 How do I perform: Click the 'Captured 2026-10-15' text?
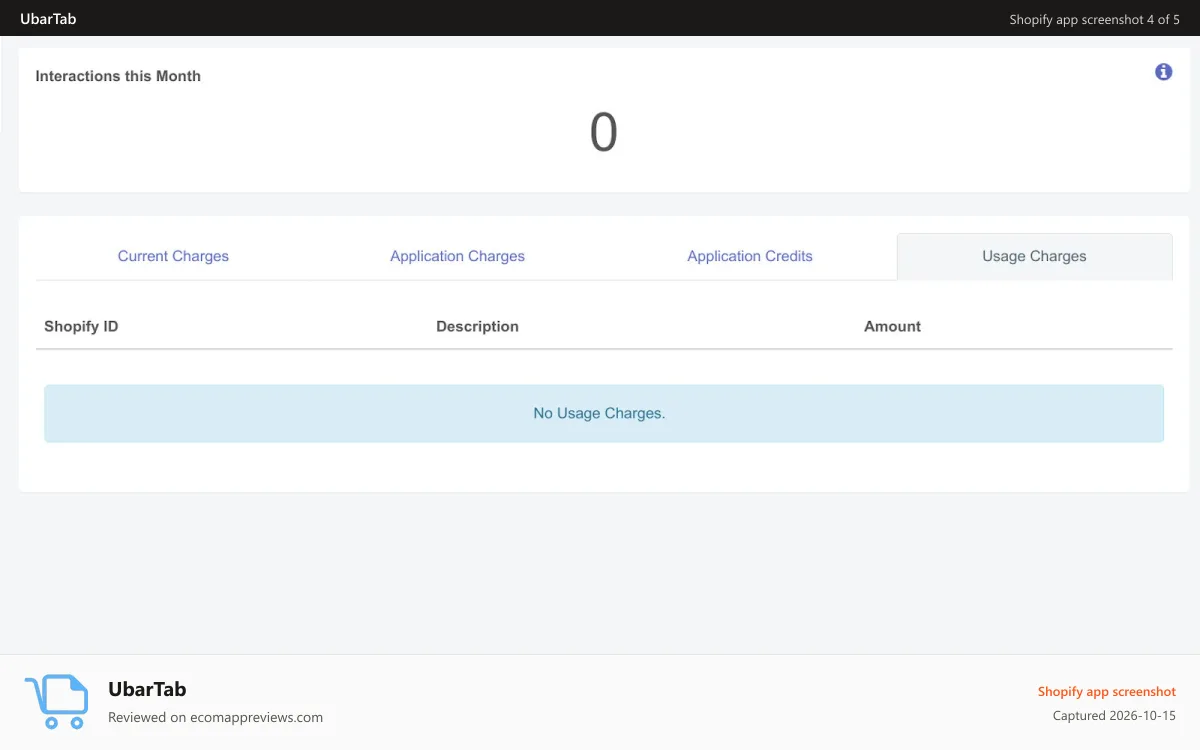point(1114,716)
